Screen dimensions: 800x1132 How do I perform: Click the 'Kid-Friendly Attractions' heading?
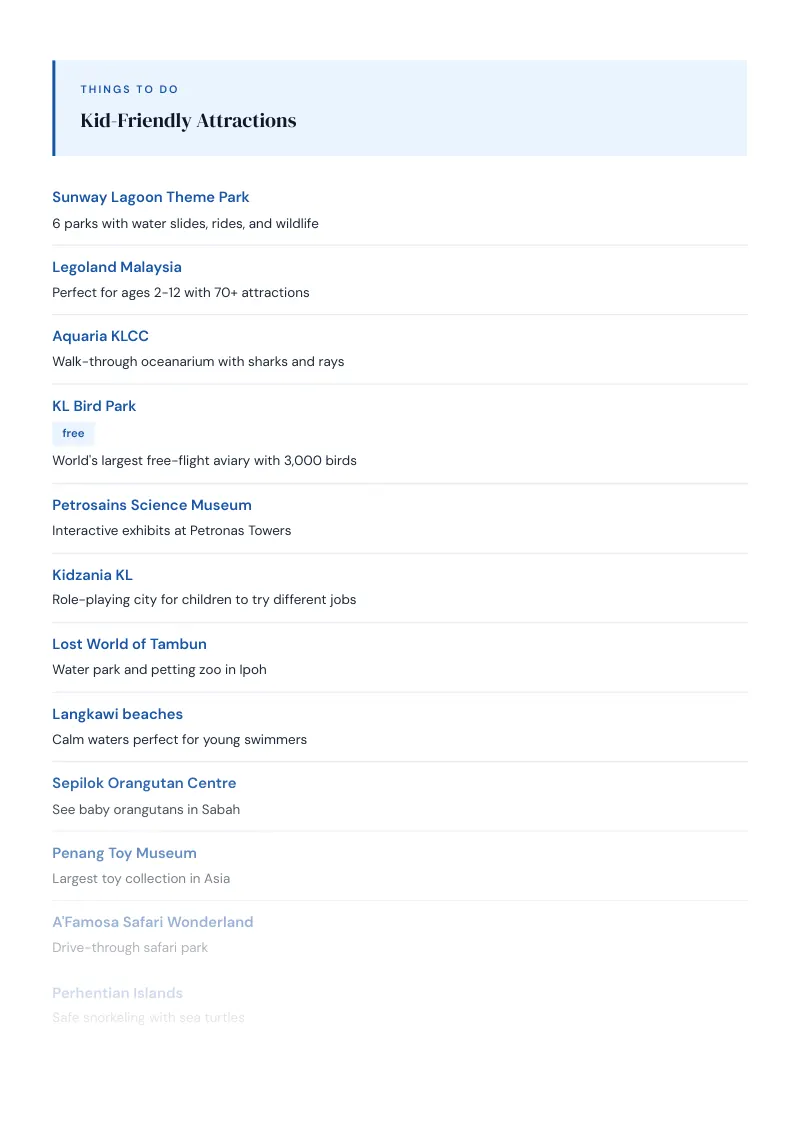tap(188, 121)
